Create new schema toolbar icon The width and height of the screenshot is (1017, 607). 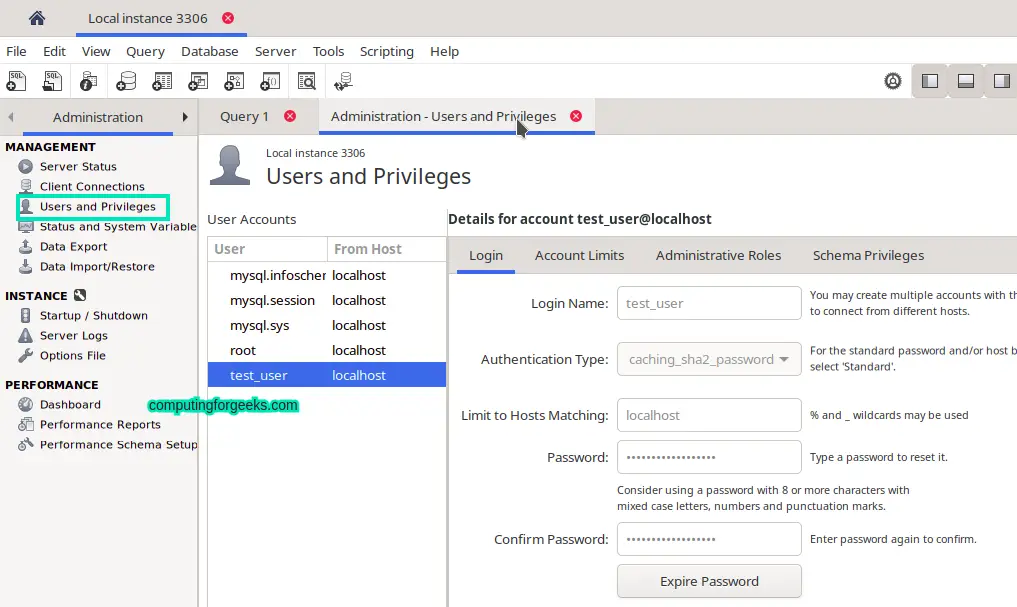click(x=126, y=81)
